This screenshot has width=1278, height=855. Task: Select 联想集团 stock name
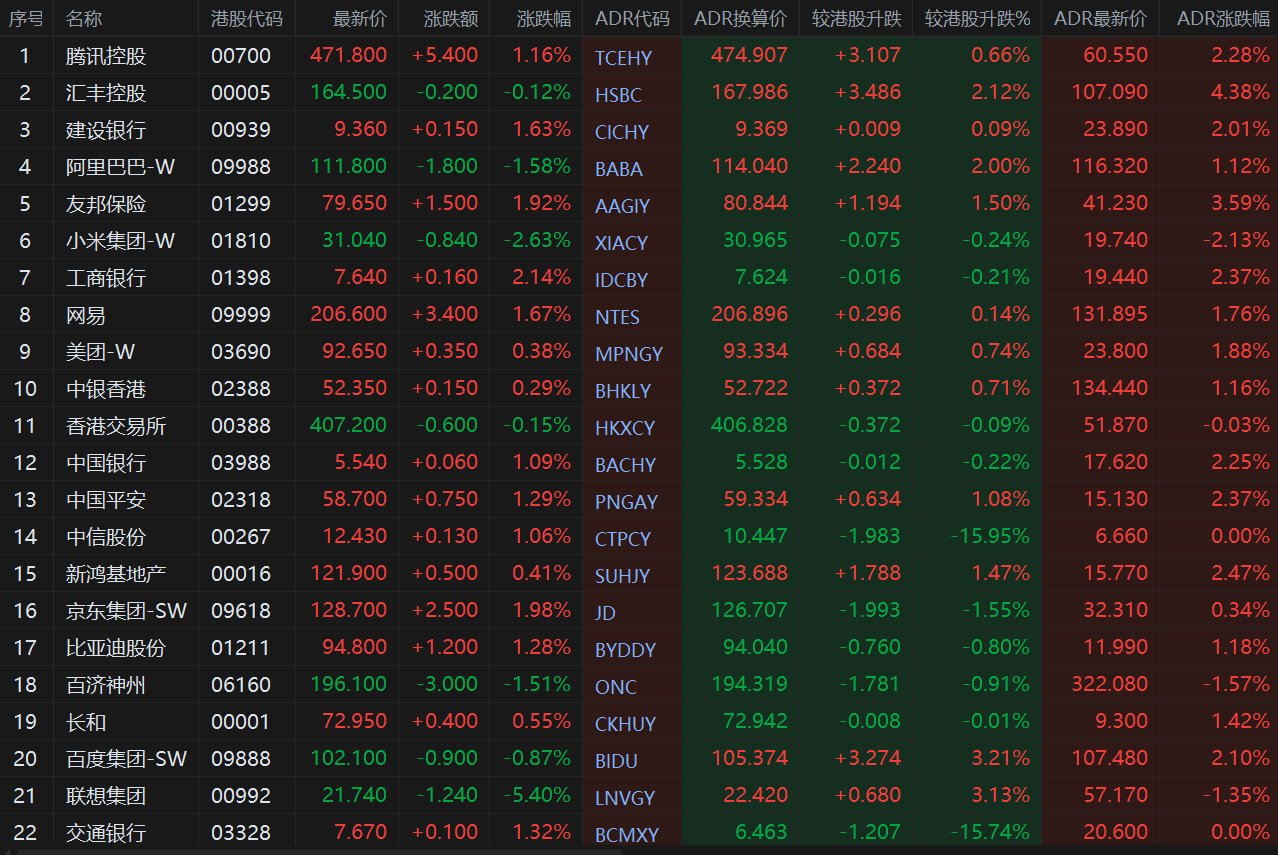(105, 795)
